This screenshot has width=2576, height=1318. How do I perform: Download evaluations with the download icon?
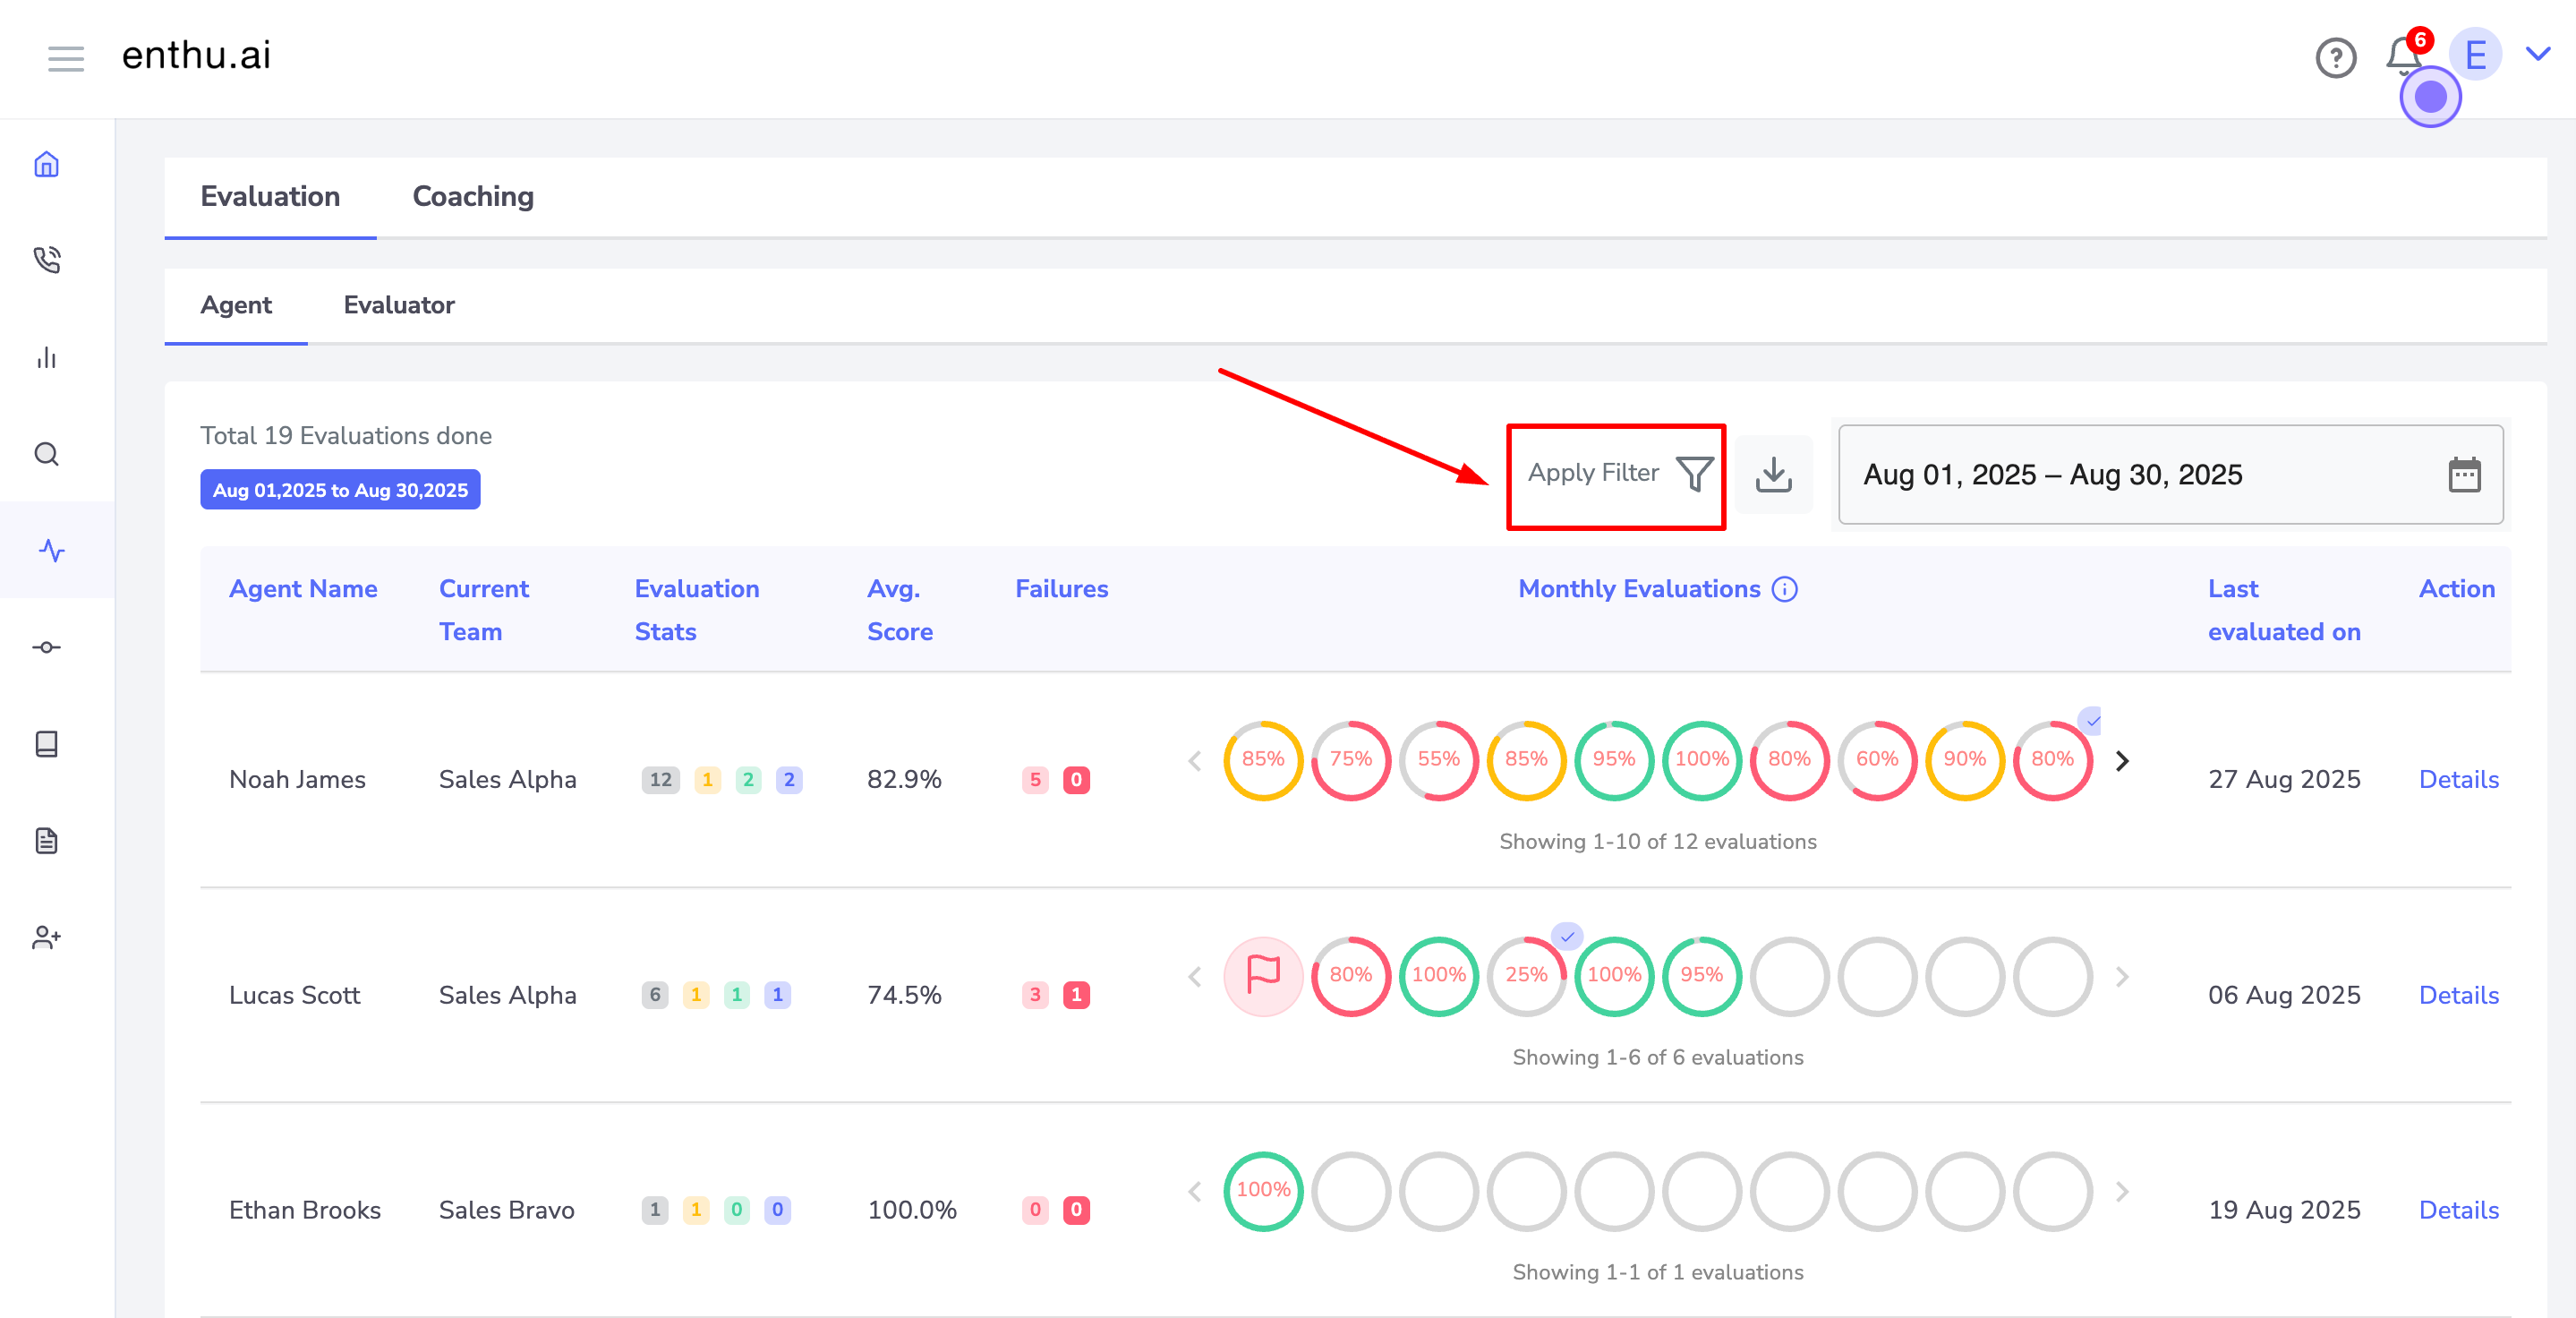click(1773, 474)
